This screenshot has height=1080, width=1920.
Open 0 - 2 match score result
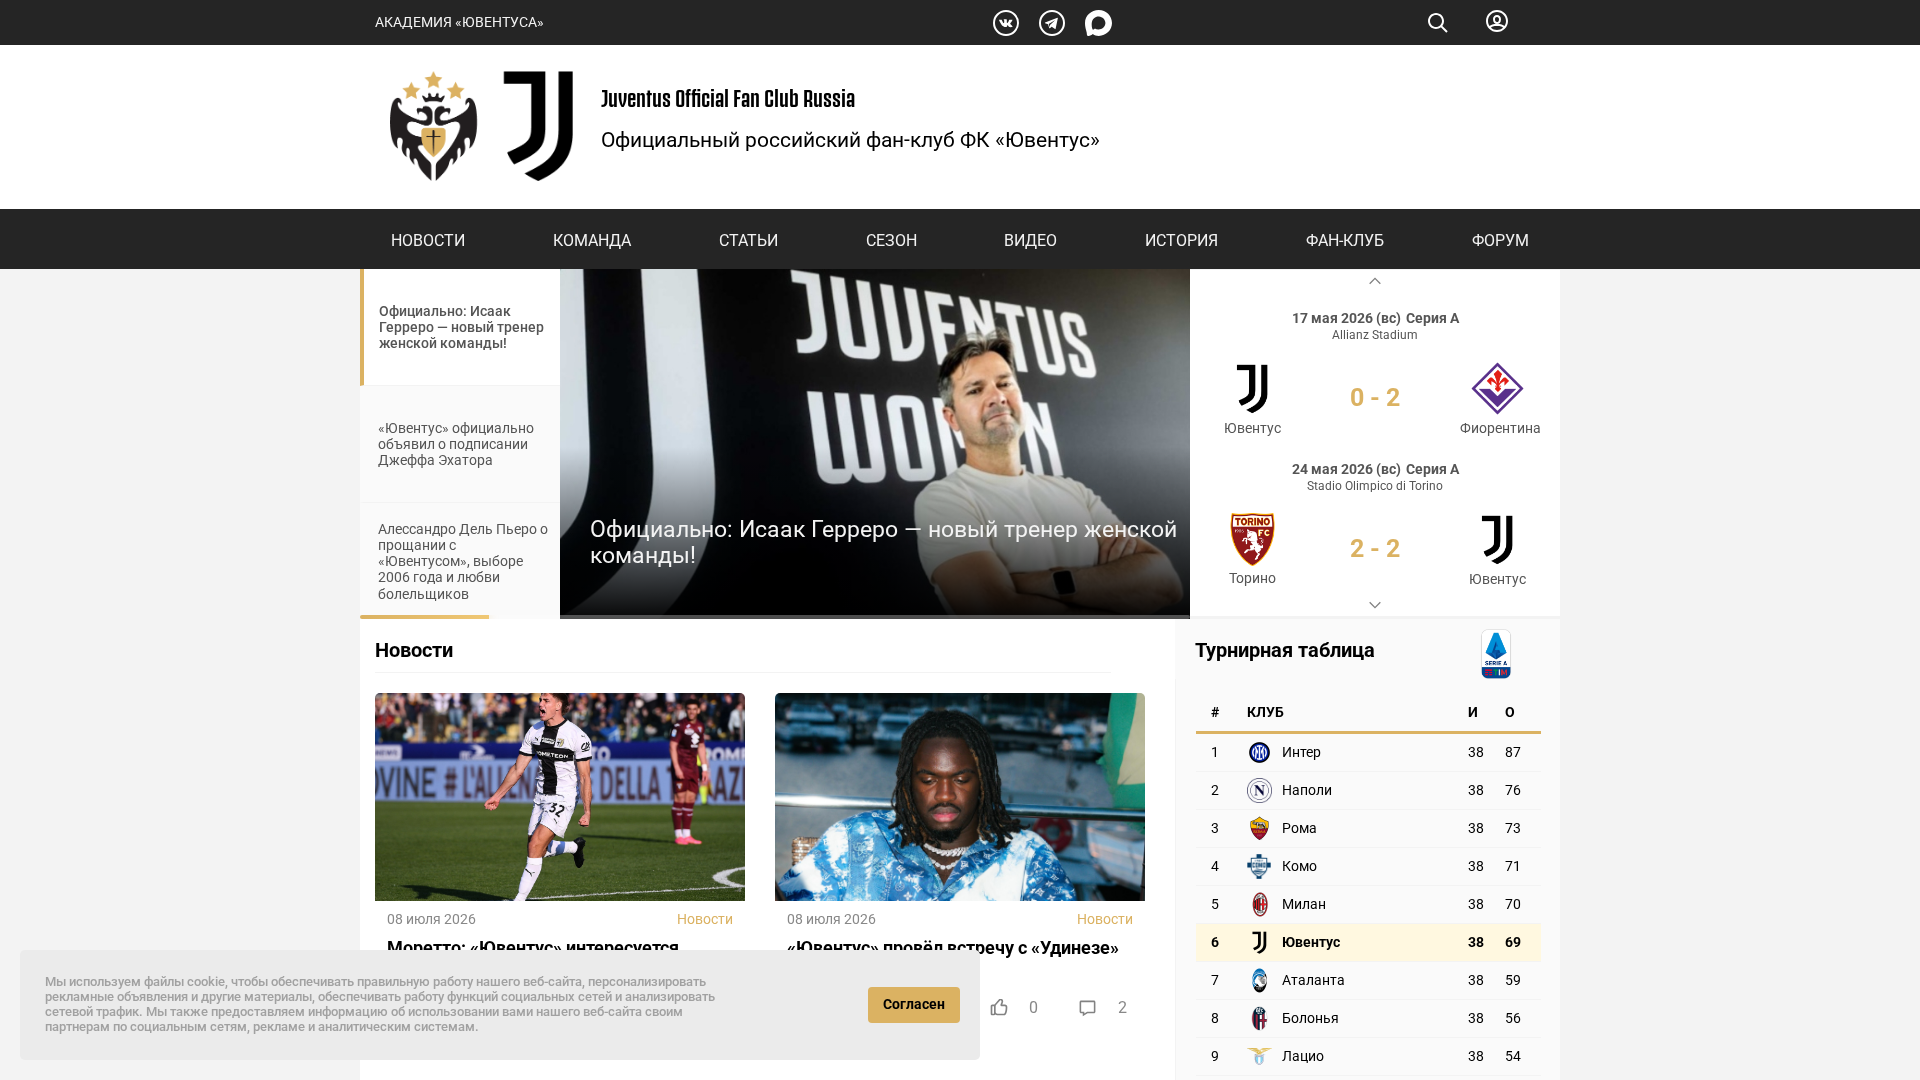(1375, 397)
